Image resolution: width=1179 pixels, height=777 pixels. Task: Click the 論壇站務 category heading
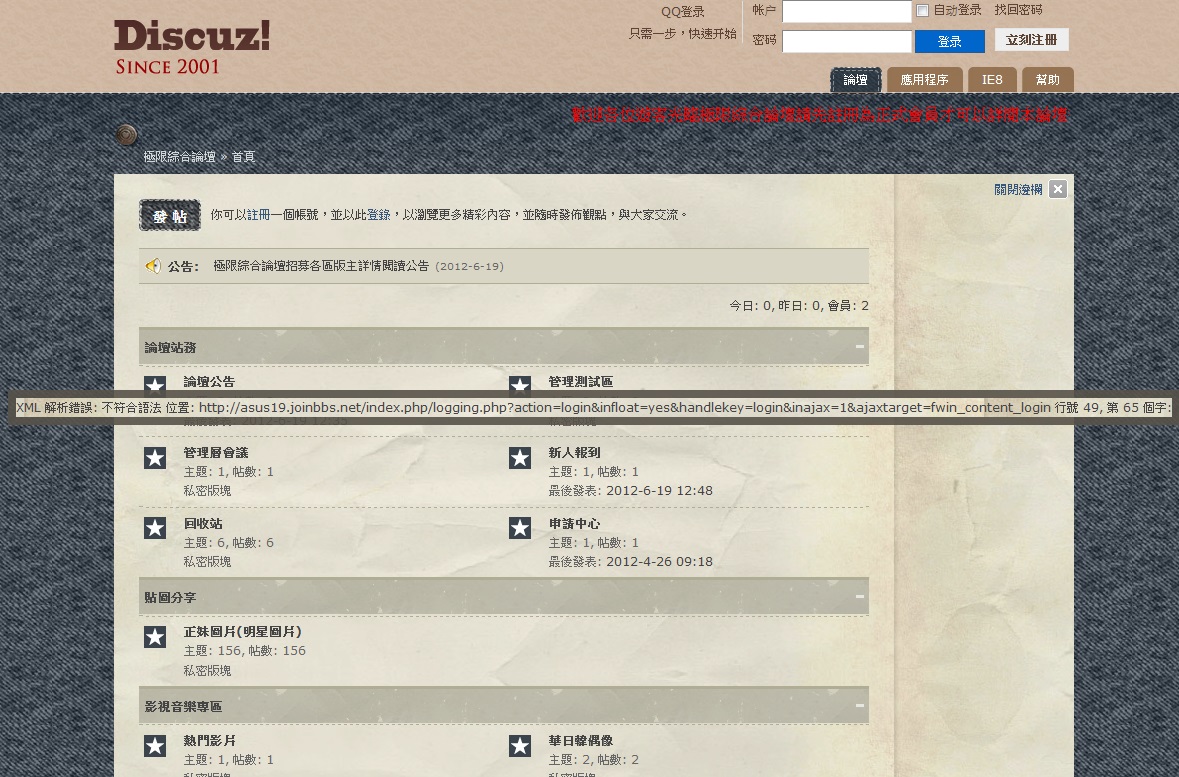[170, 347]
